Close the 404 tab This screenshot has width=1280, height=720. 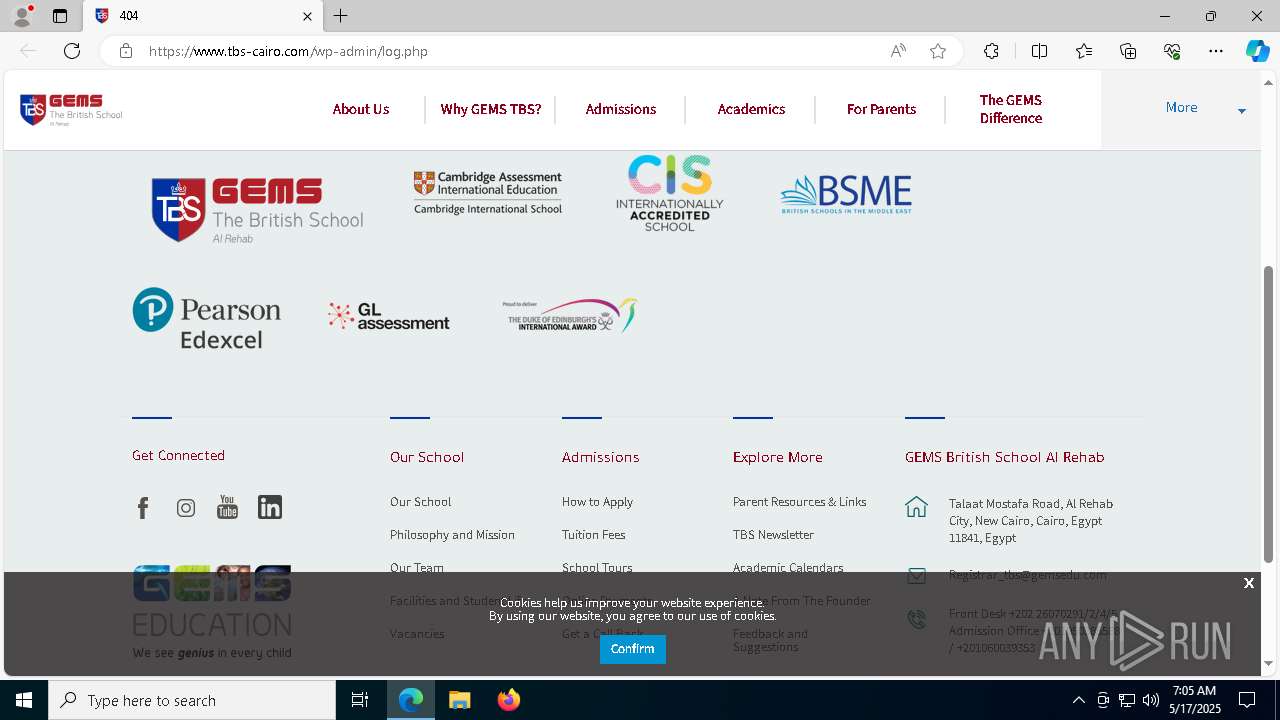pos(307,16)
